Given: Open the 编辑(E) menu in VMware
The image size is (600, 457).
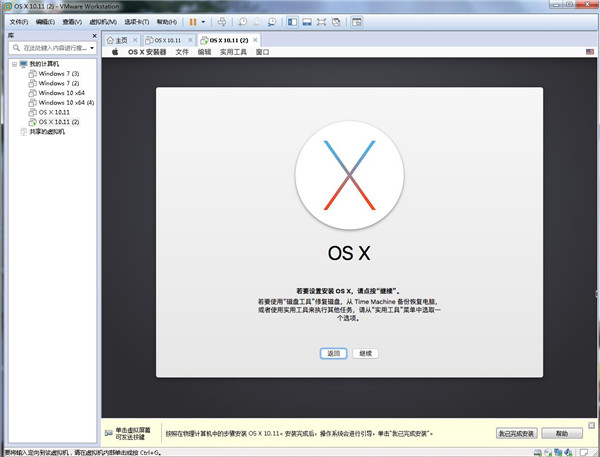Looking at the screenshot, I should click(45, 22).
